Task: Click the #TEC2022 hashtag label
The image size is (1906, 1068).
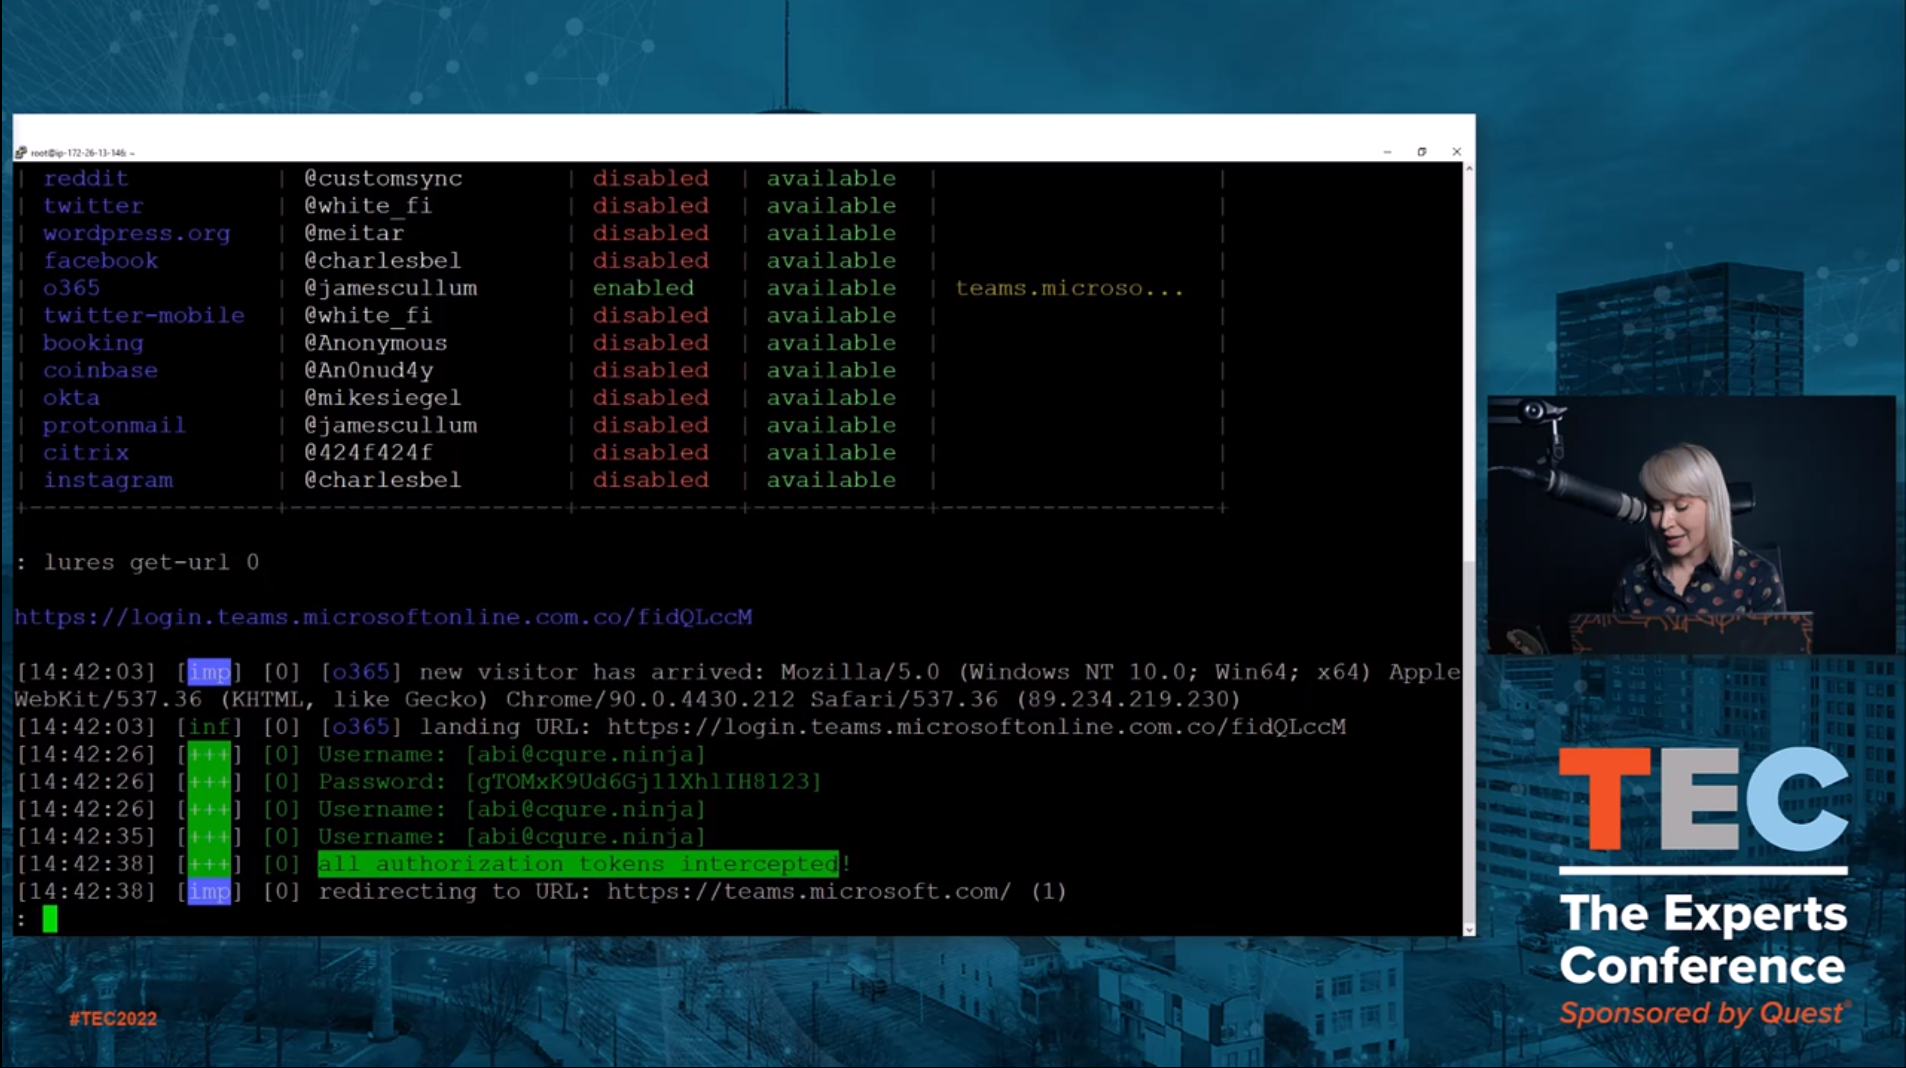Action: pos(113,1019)
